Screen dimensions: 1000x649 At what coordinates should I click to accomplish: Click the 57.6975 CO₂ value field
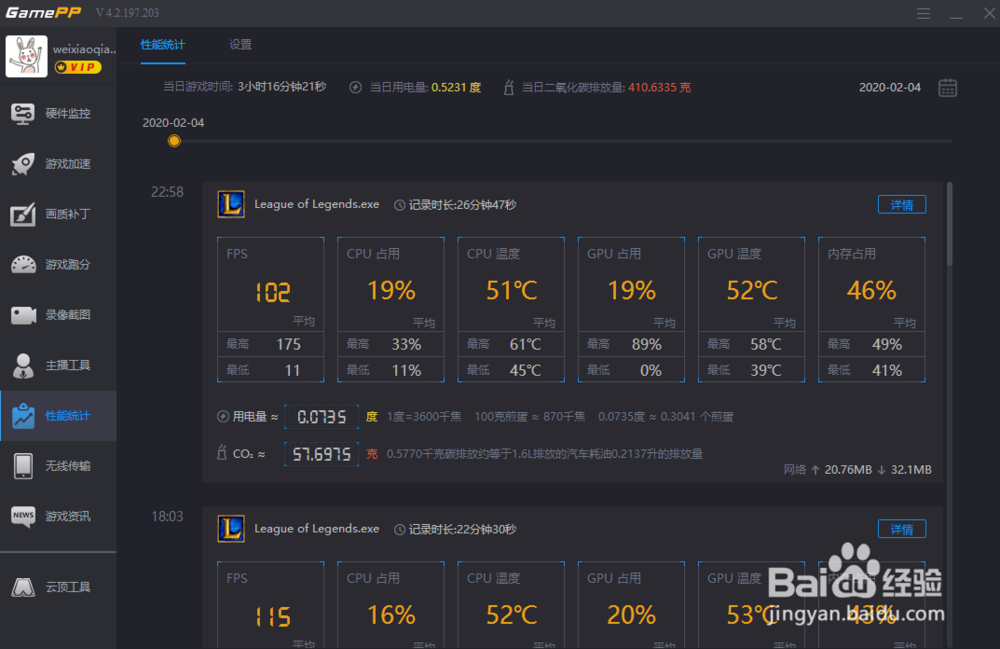321,454
